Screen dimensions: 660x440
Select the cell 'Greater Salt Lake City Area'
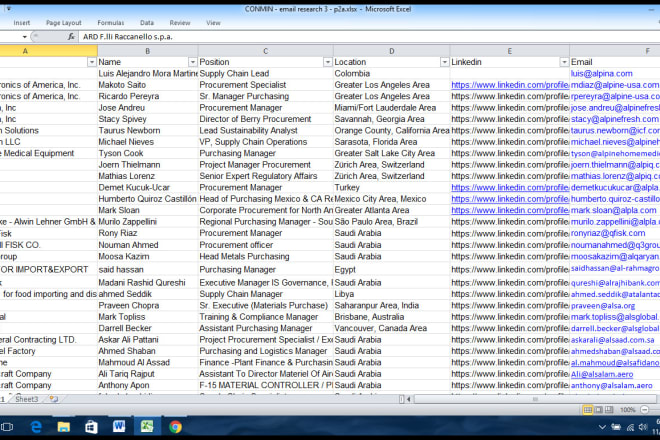[391, 153]
